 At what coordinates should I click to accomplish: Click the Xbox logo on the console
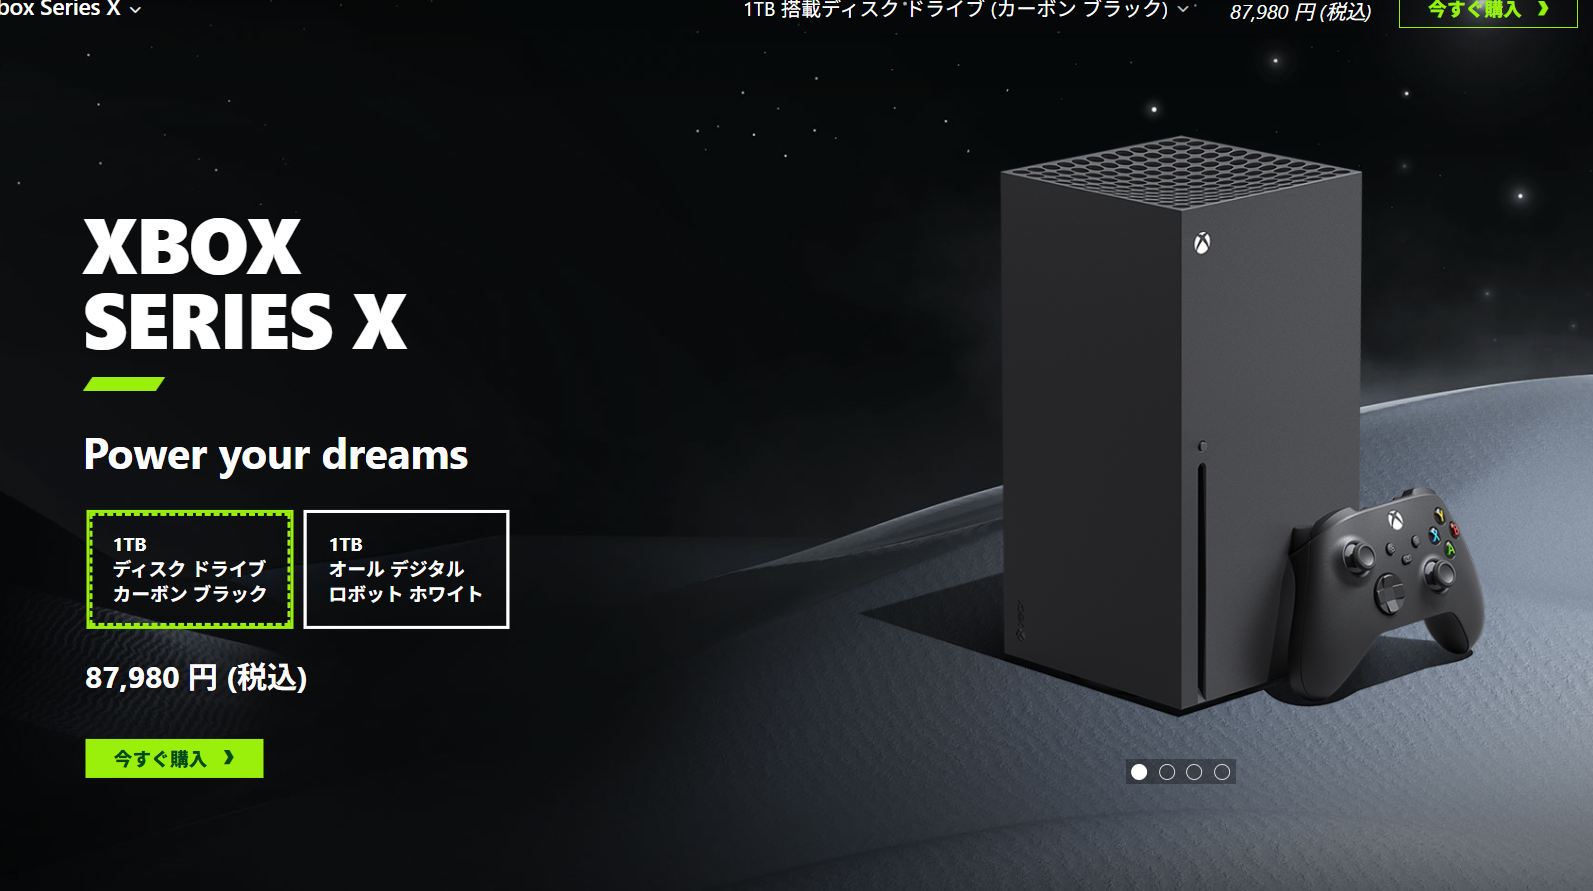coord(1202,244)
